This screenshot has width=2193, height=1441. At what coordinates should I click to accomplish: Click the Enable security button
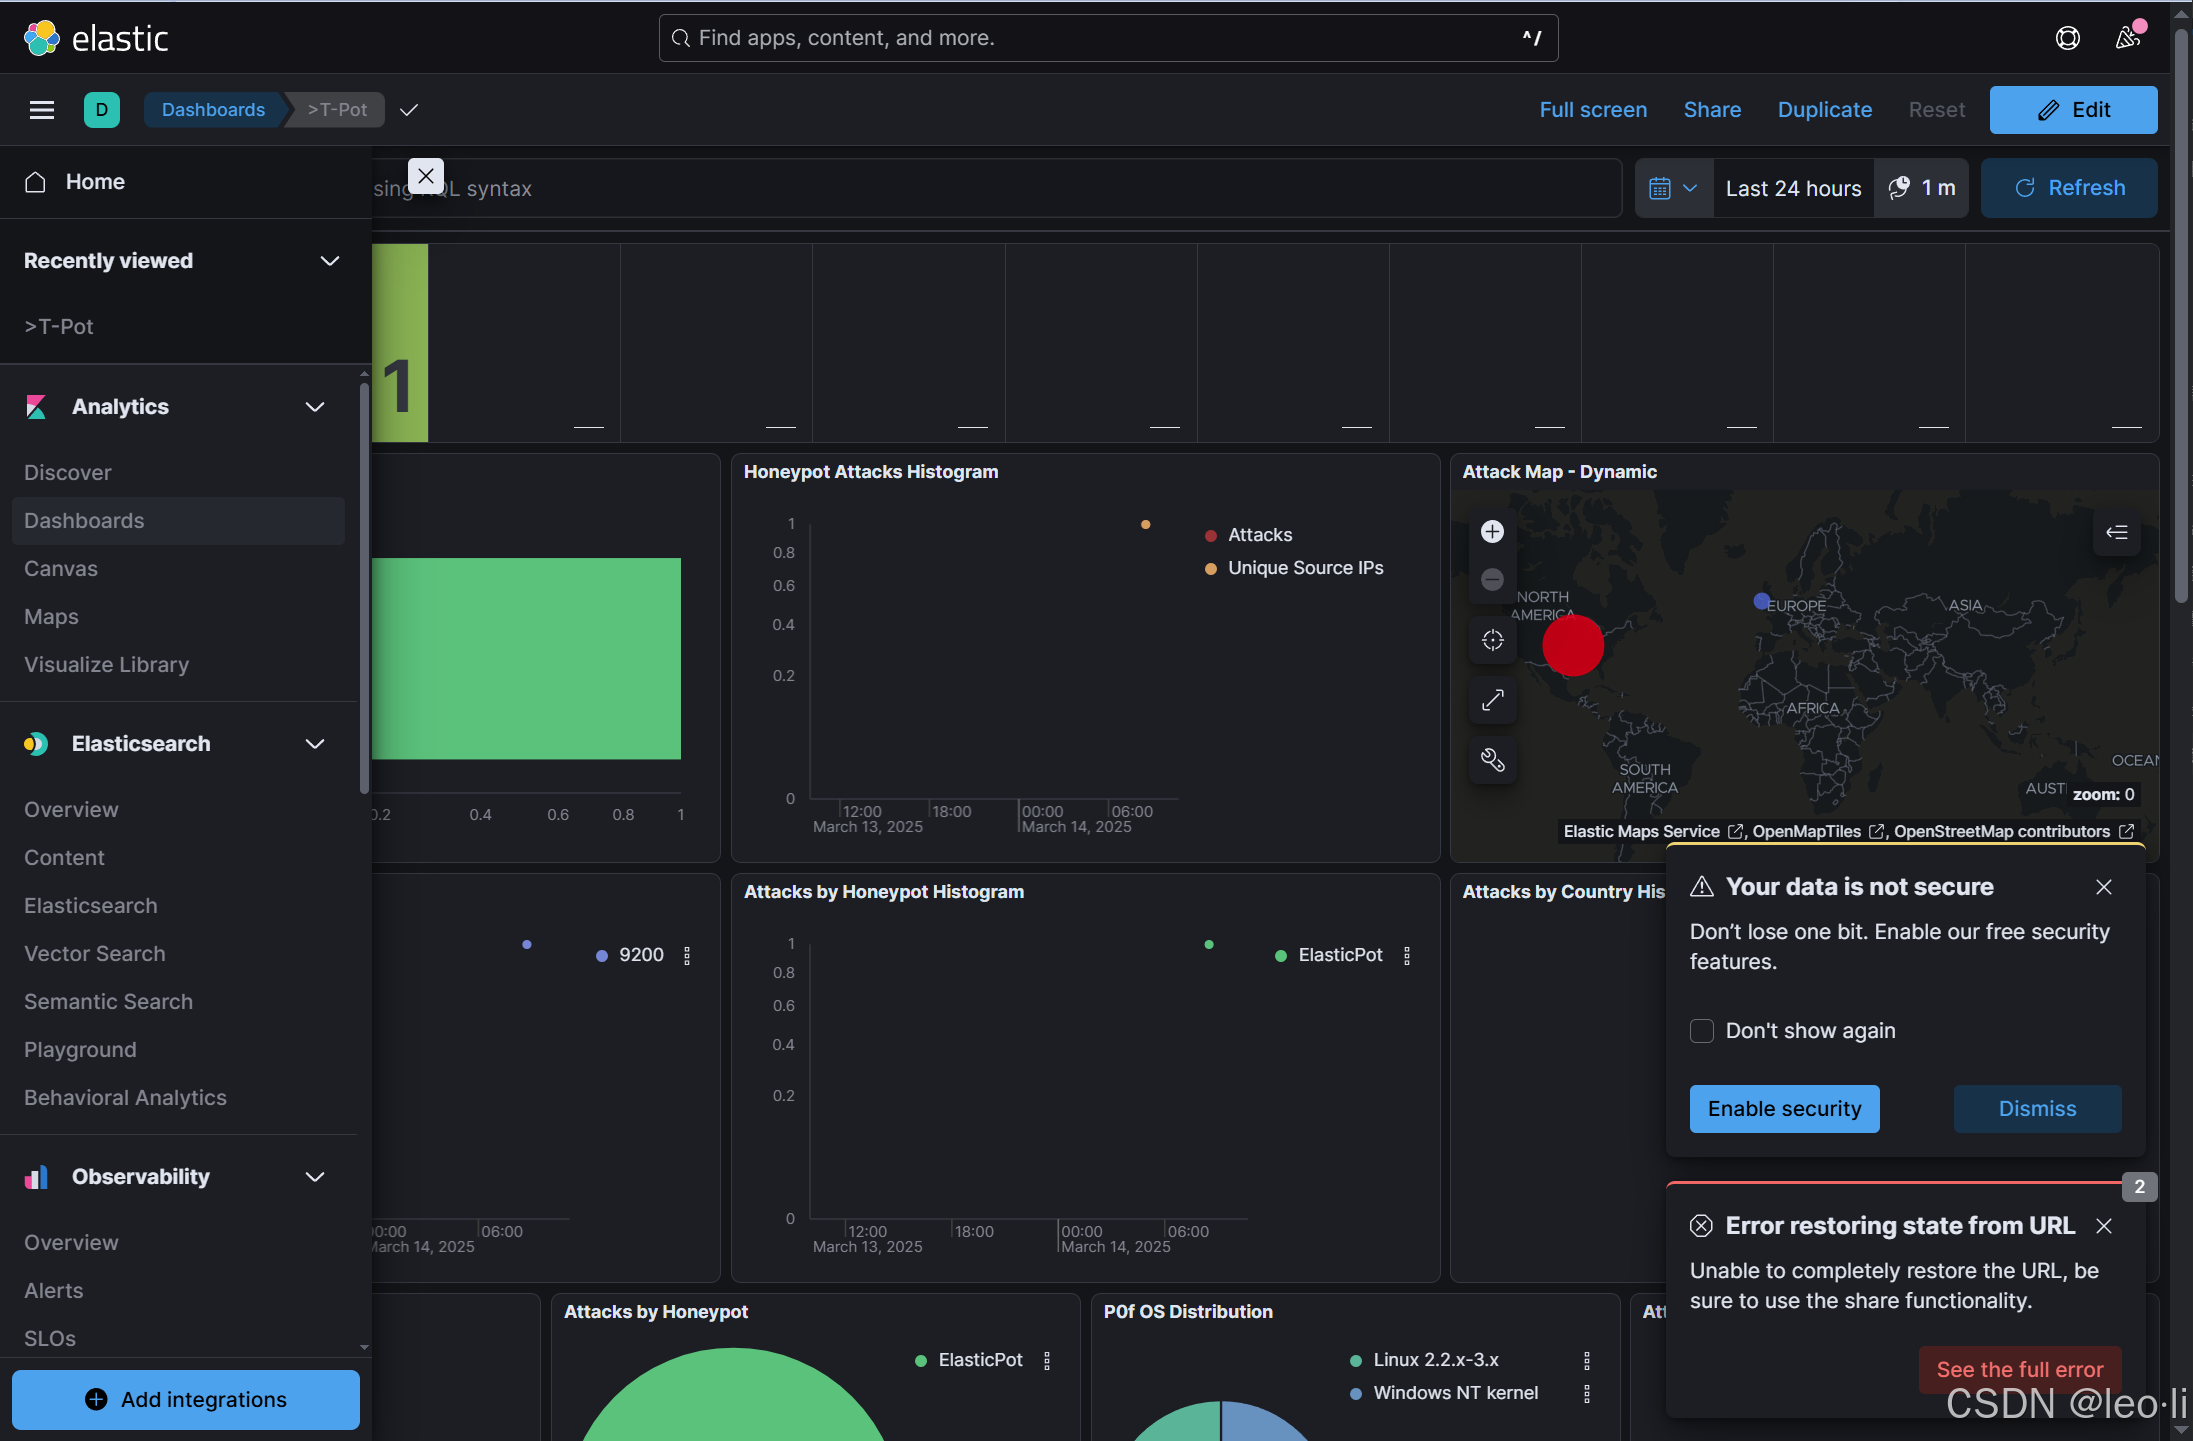point(1784,1109)
